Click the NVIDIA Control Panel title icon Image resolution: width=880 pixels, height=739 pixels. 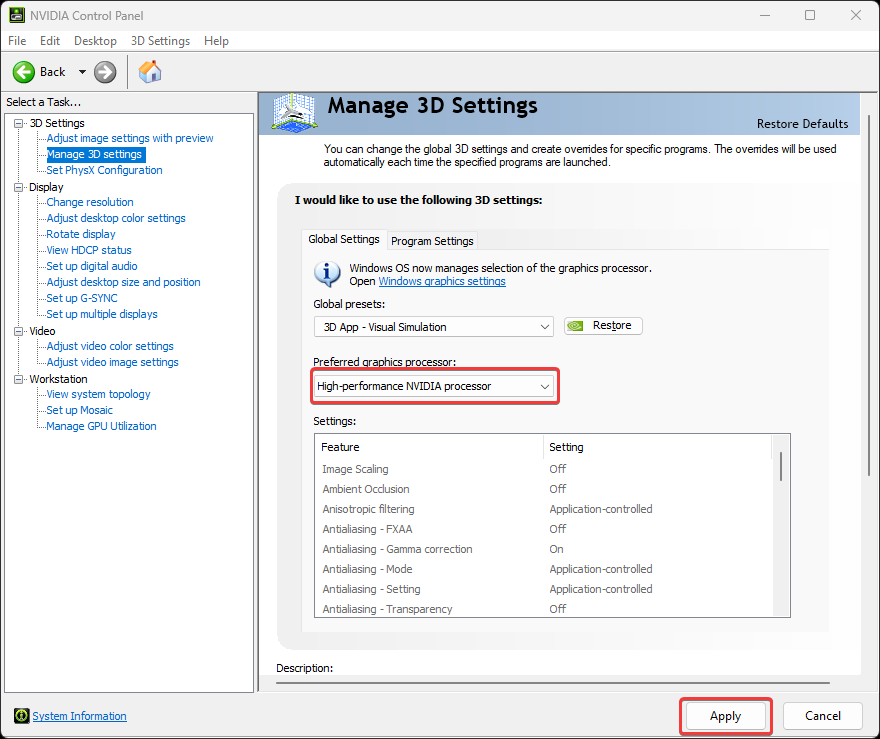click(17, 15)
